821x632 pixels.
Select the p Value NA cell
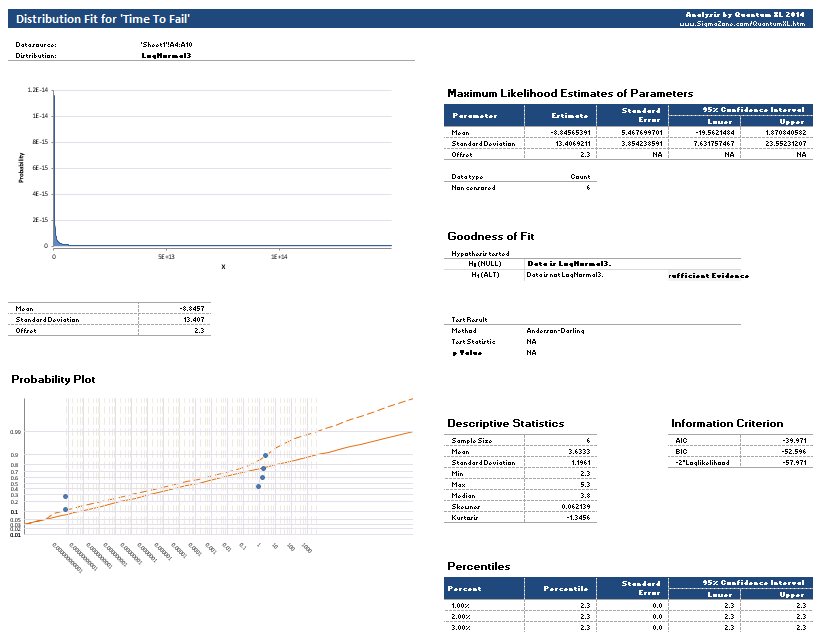pos(531,352)
